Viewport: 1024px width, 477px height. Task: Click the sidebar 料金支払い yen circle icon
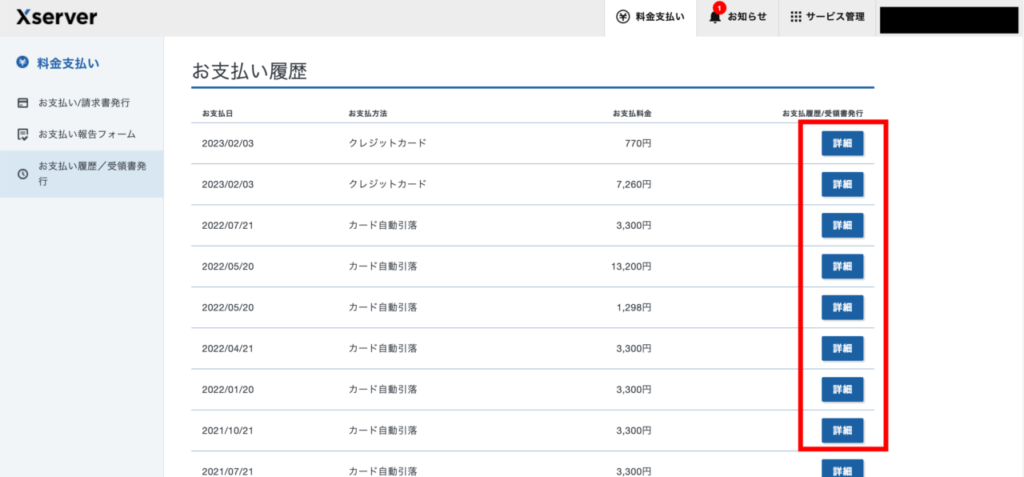[23, 62]
